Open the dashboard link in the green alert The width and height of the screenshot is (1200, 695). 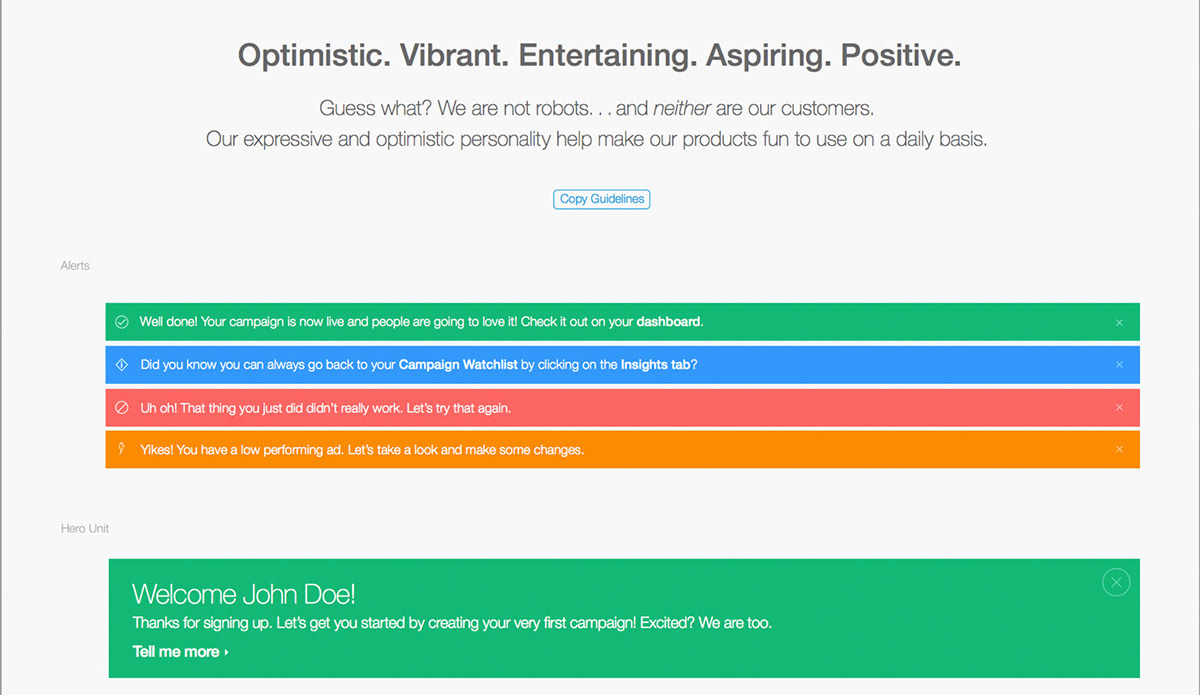coord(669,322)
